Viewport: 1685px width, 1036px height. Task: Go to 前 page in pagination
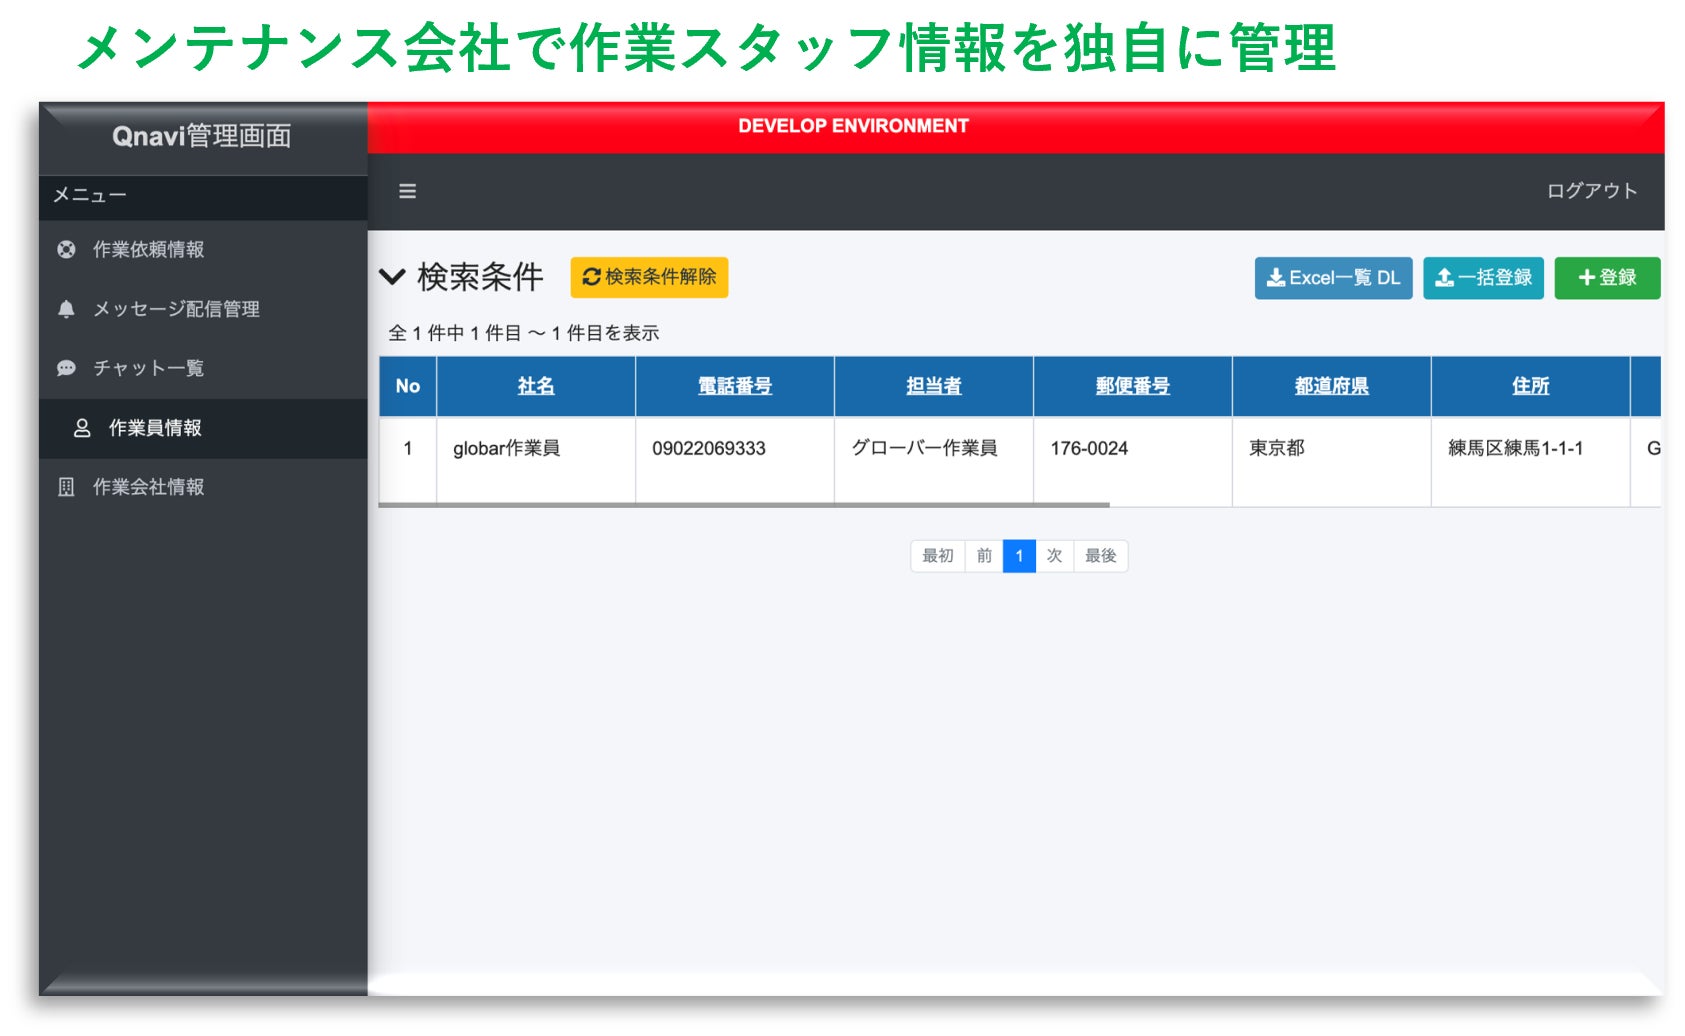tap(984, 556)
